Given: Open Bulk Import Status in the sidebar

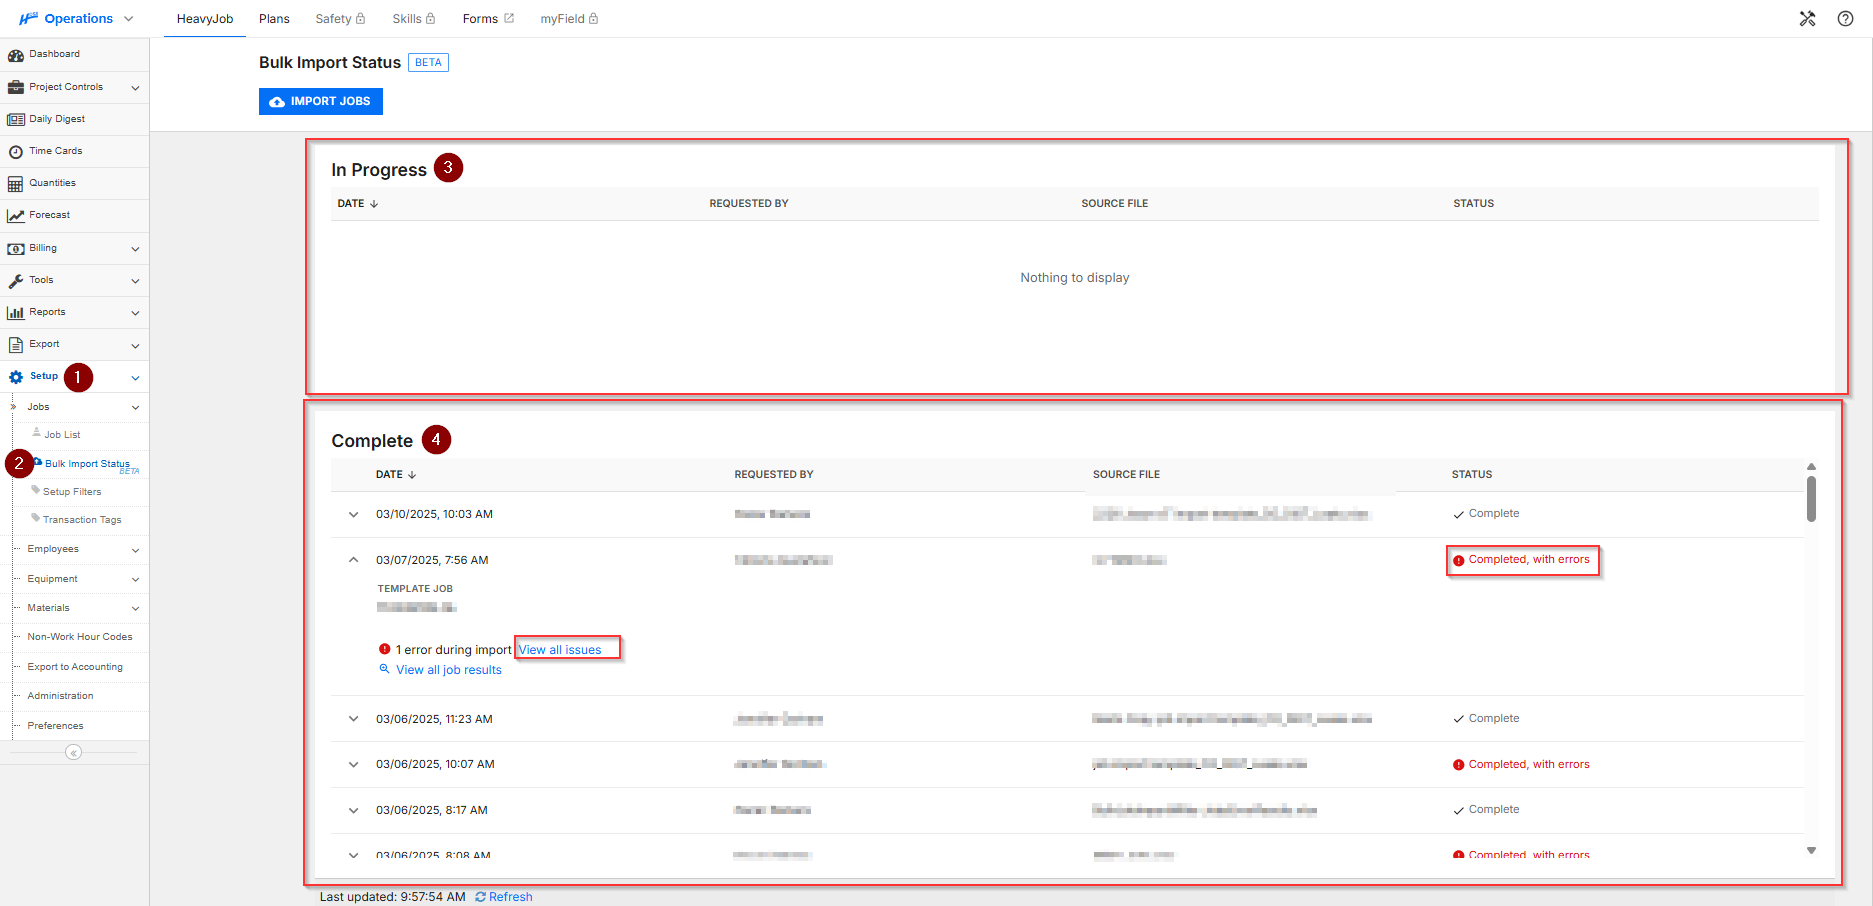Looking at the screenshot, I should (87, 464).
